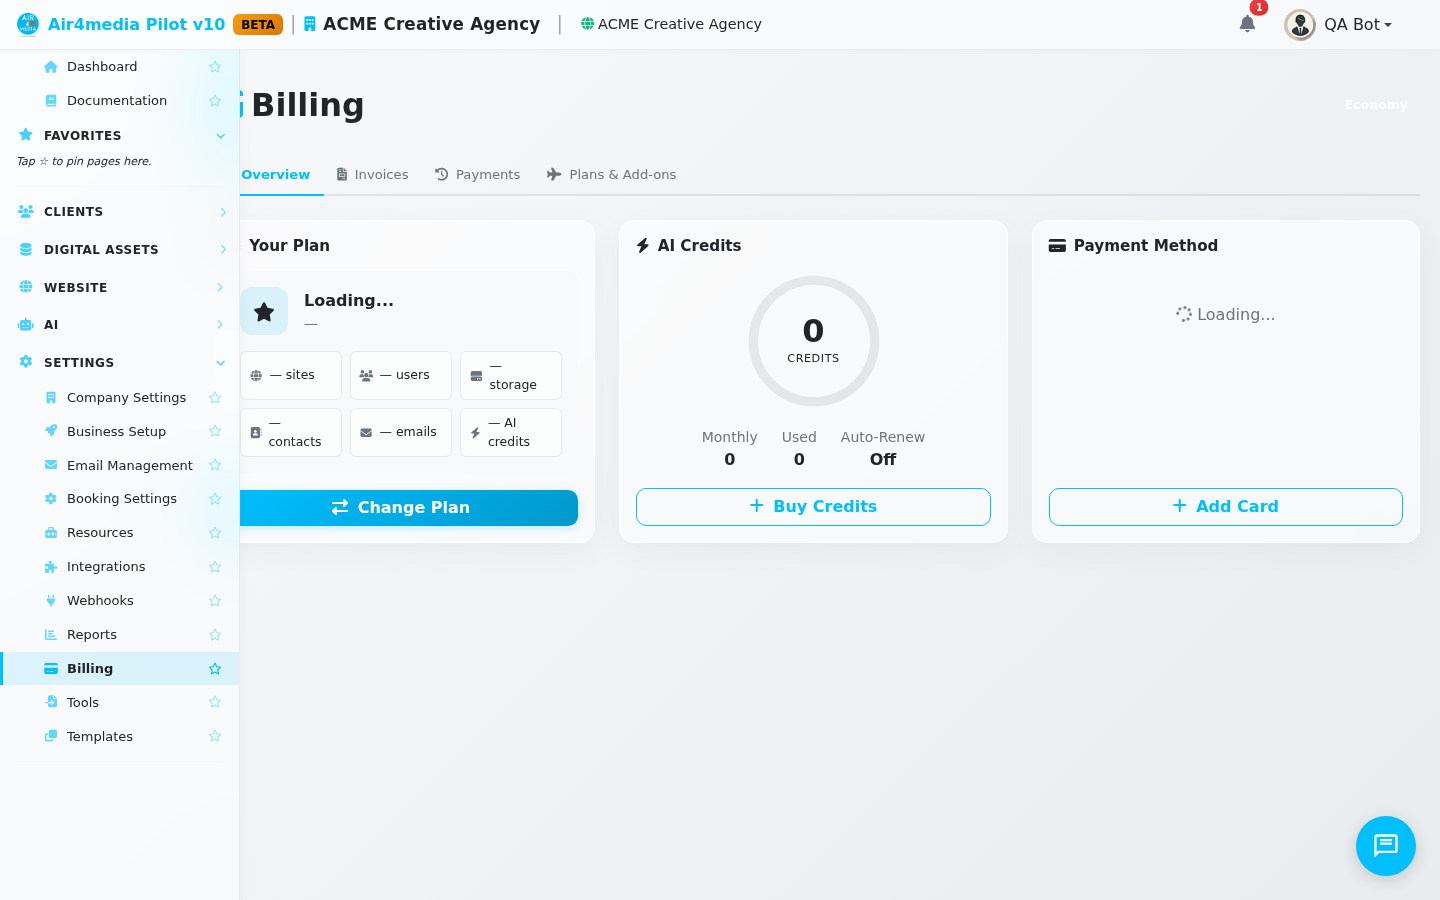
Task: Click the Integrations puzzle icon
Action: pos(51,567)
